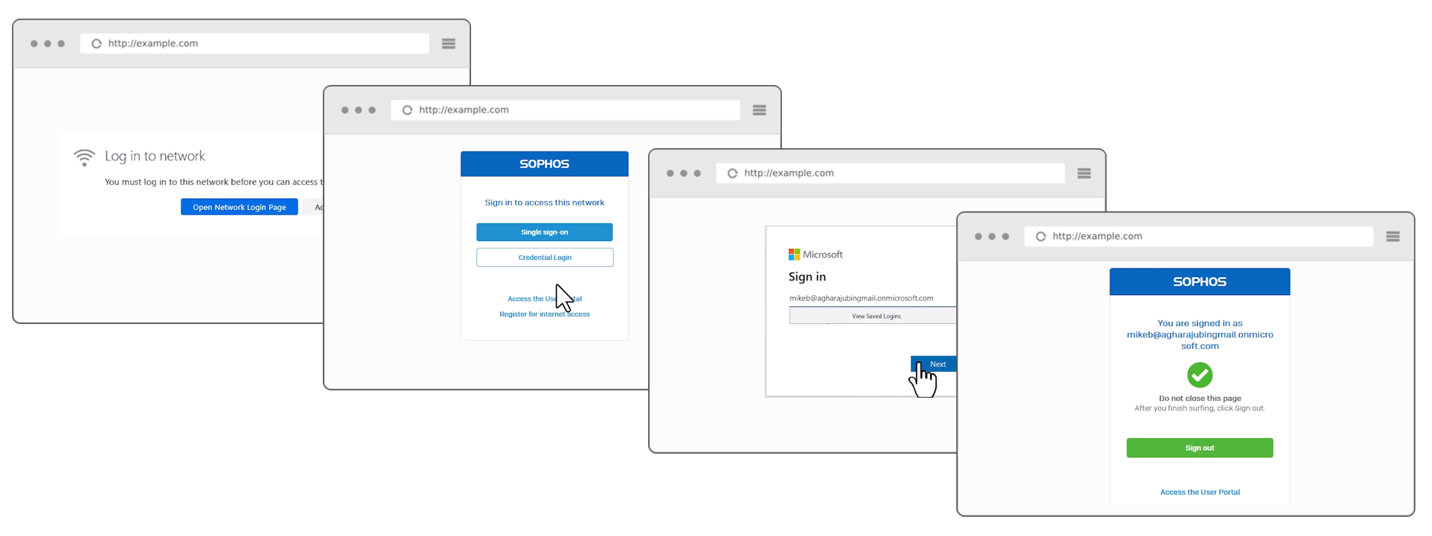Click the reload icon in the first browser window
Image resolution: width=1432 pixels, height=536 pixels.
97,44
